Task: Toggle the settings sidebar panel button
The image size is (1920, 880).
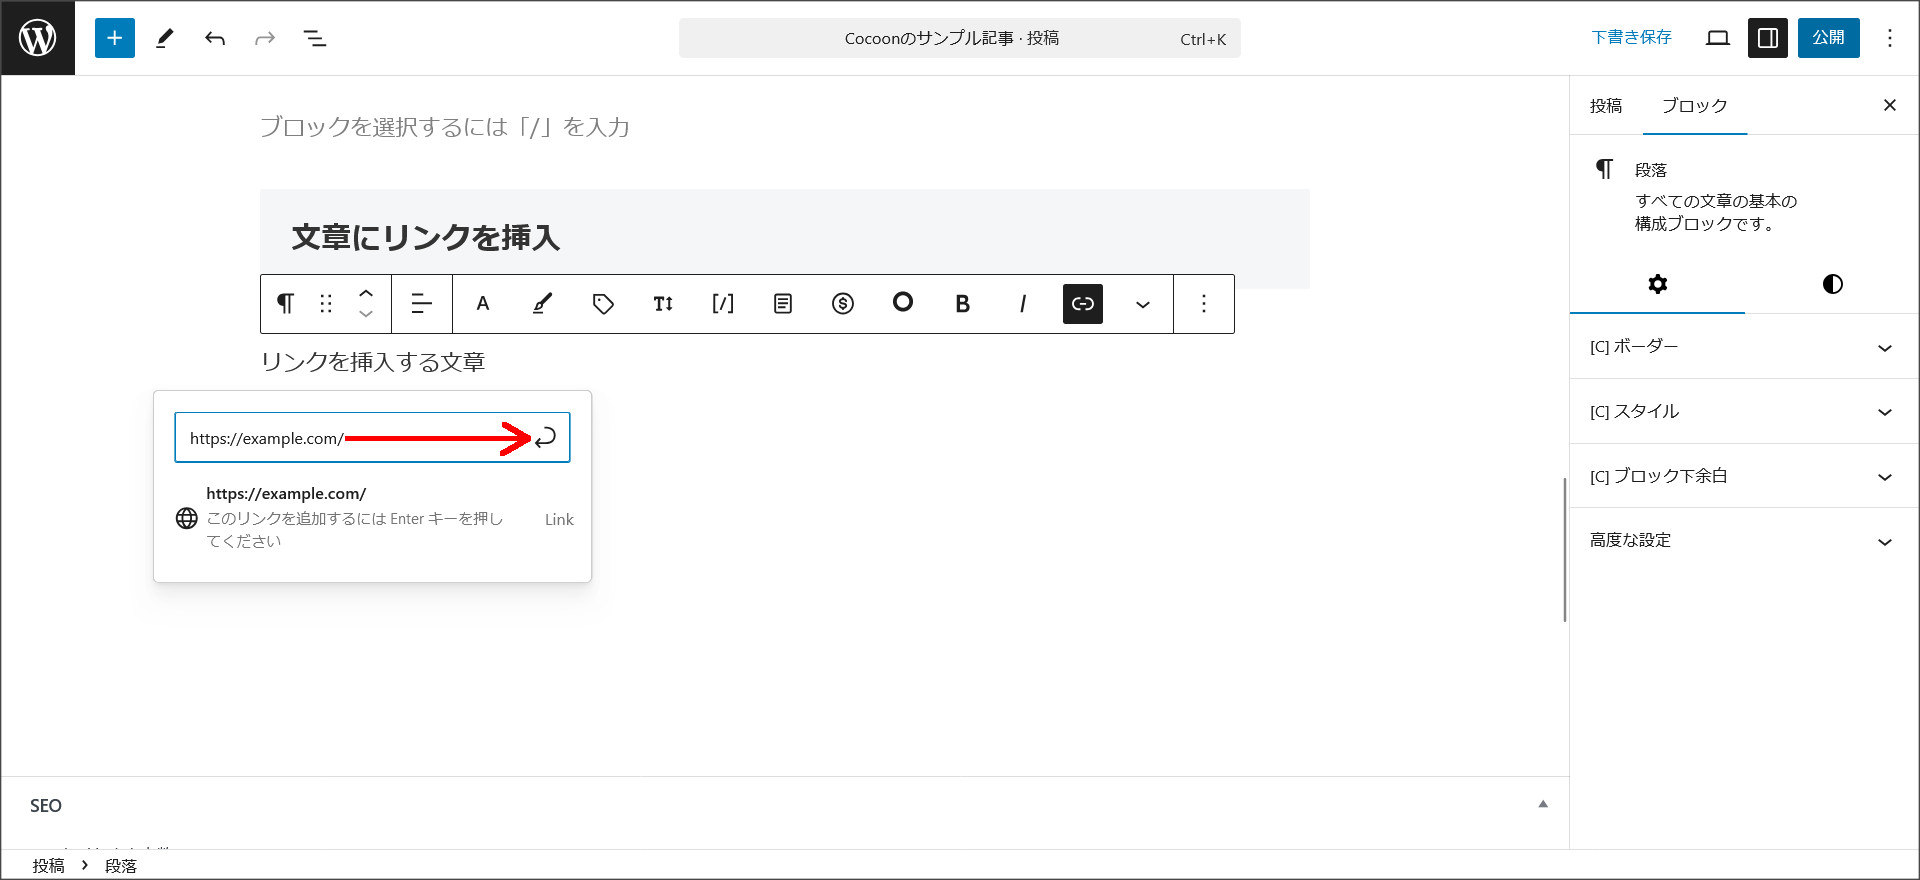Action: click(1767, 38)
